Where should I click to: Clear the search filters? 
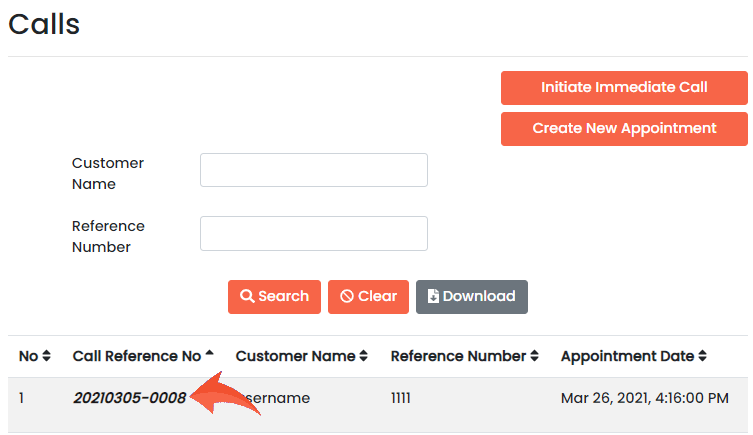click(368, 297)
